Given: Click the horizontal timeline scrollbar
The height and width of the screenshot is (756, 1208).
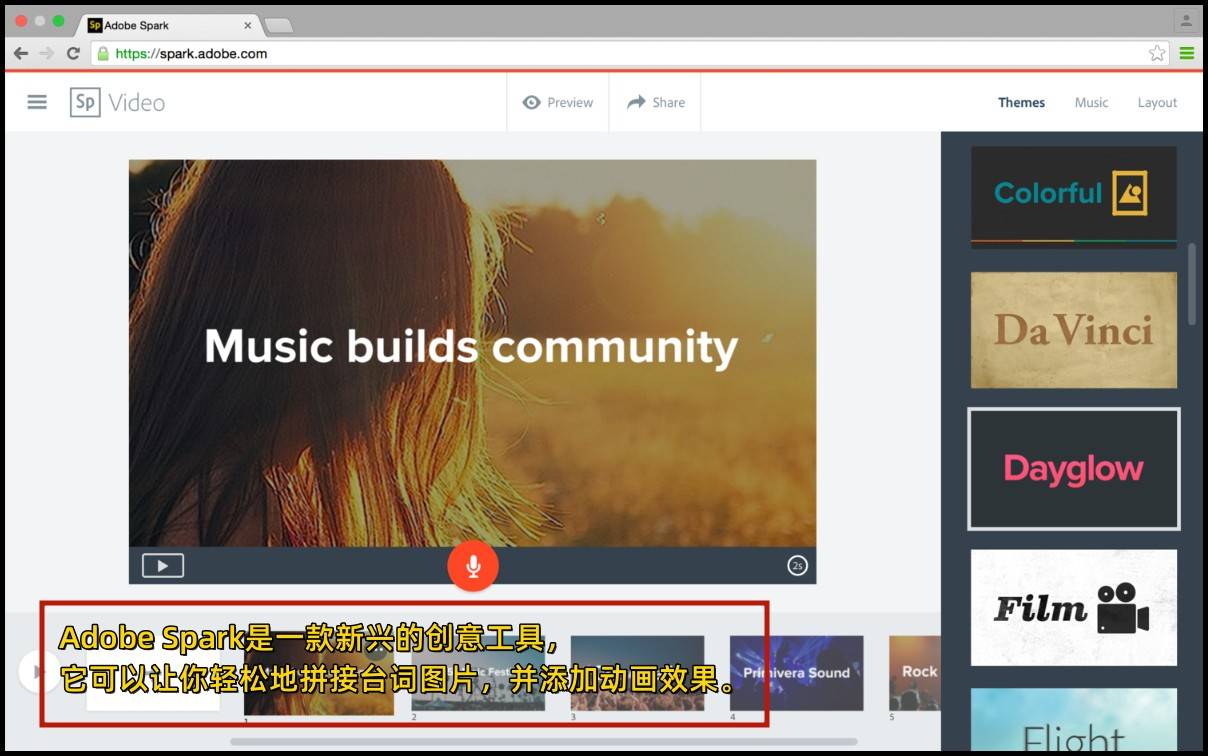Looking at the screenshot, I should coord(543,742).
